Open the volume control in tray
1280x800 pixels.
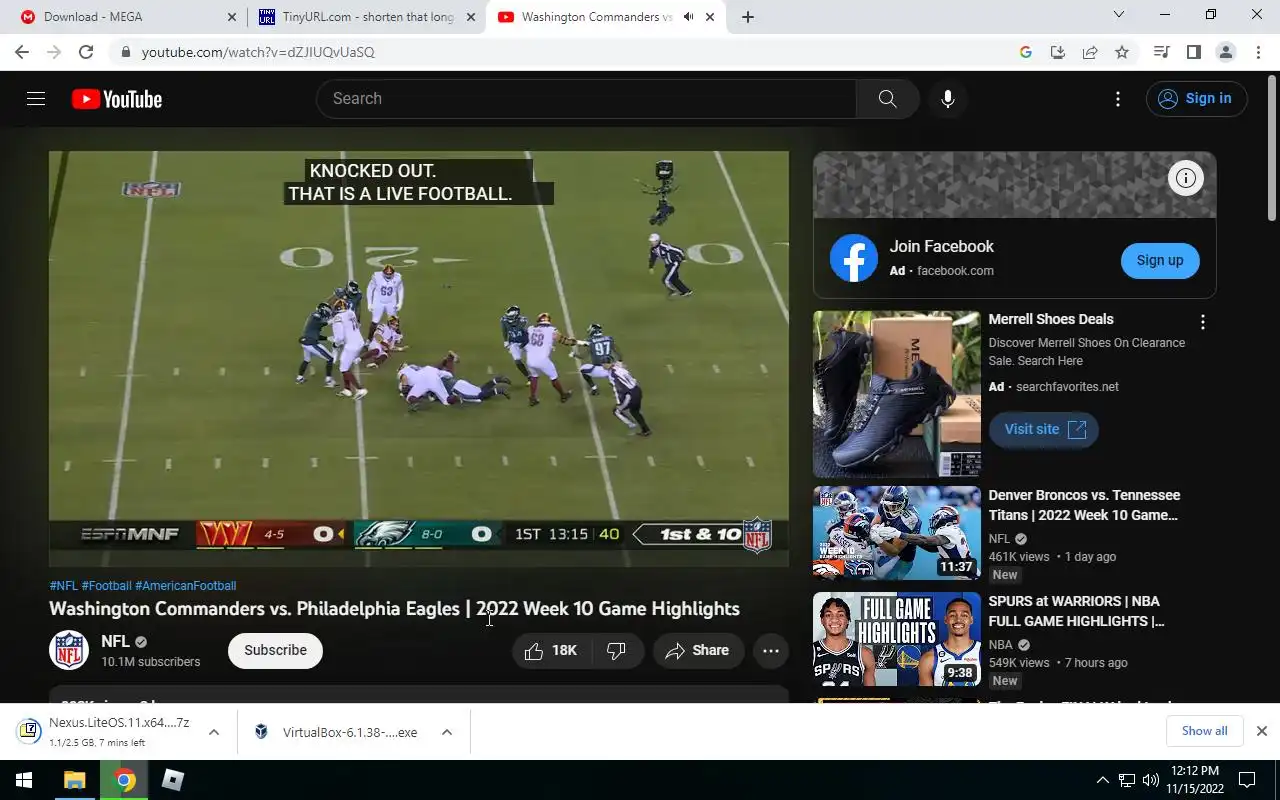click(1151, 780)
